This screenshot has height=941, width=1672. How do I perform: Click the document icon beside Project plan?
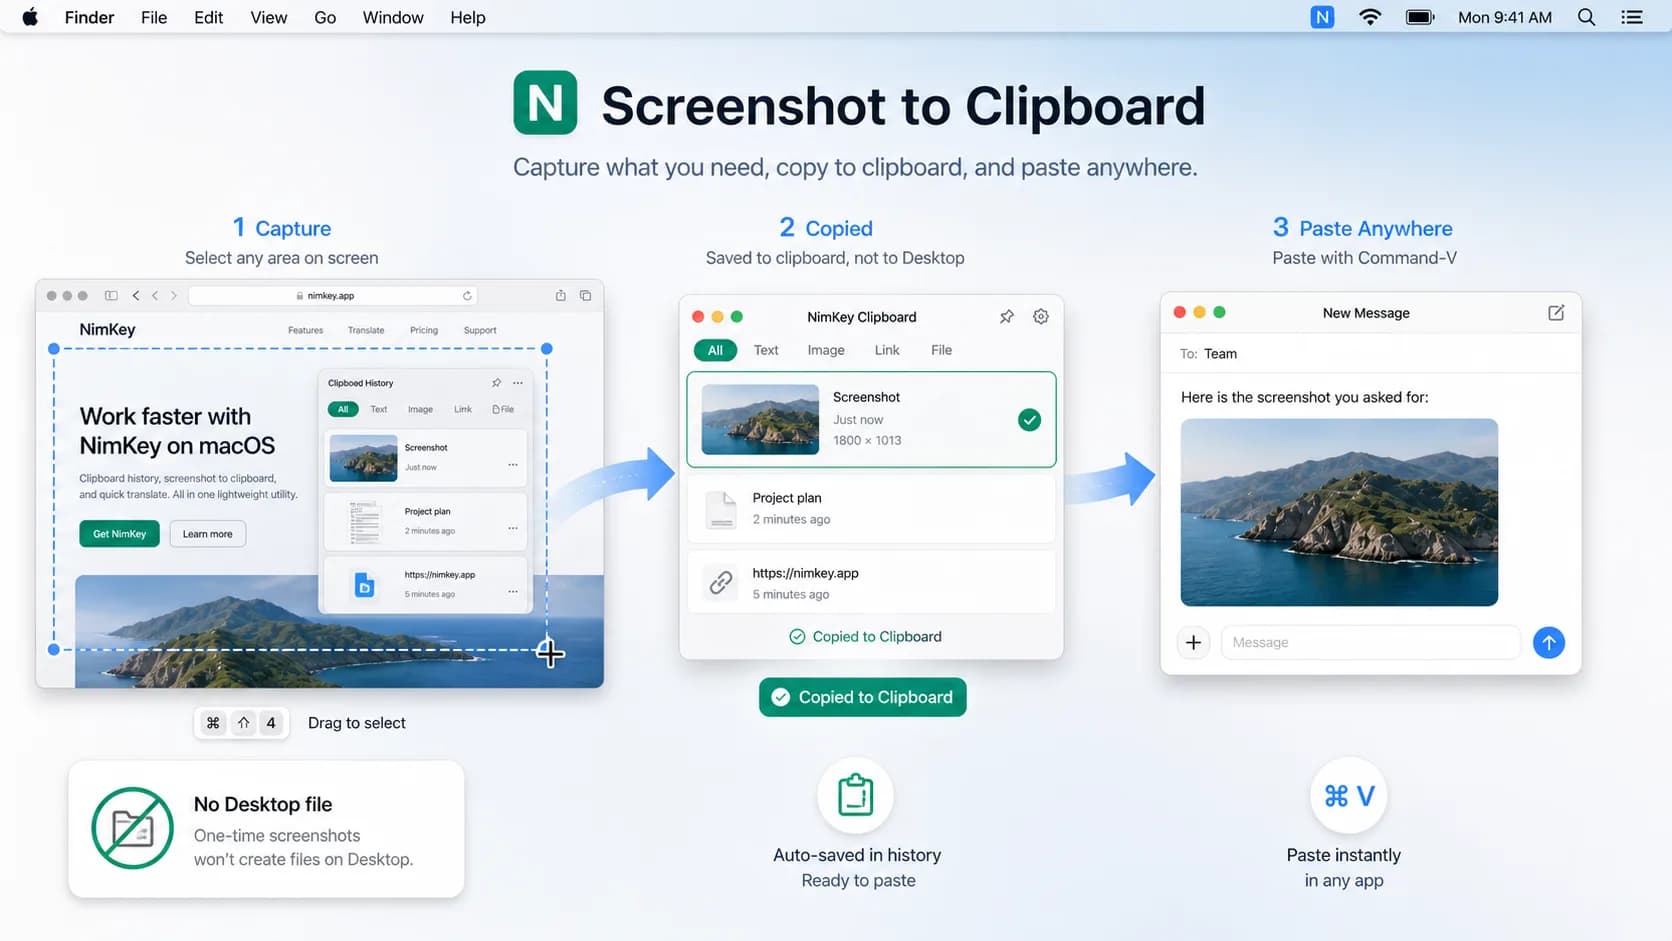[721, 509]
